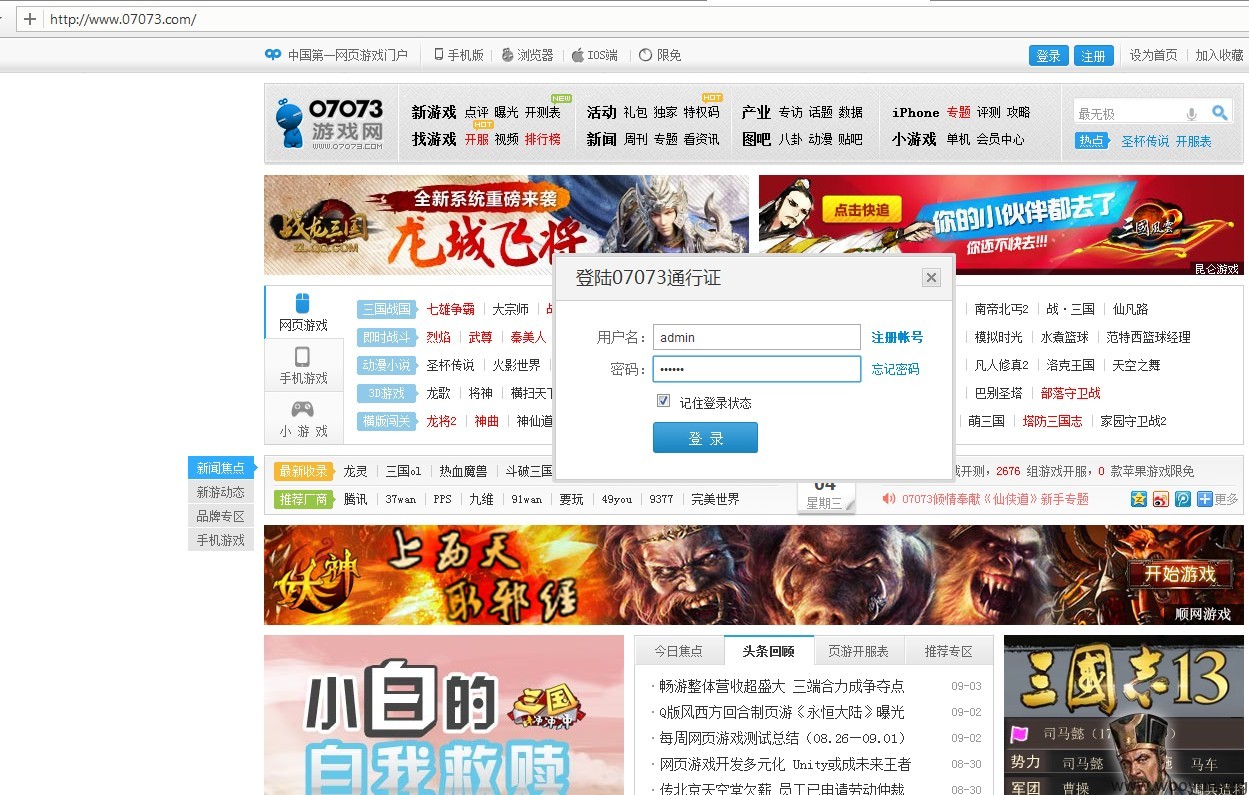Click the 新游动态 side navigation item
Image resolution: width=1249 pixels, height=795 pixels.
221,492
